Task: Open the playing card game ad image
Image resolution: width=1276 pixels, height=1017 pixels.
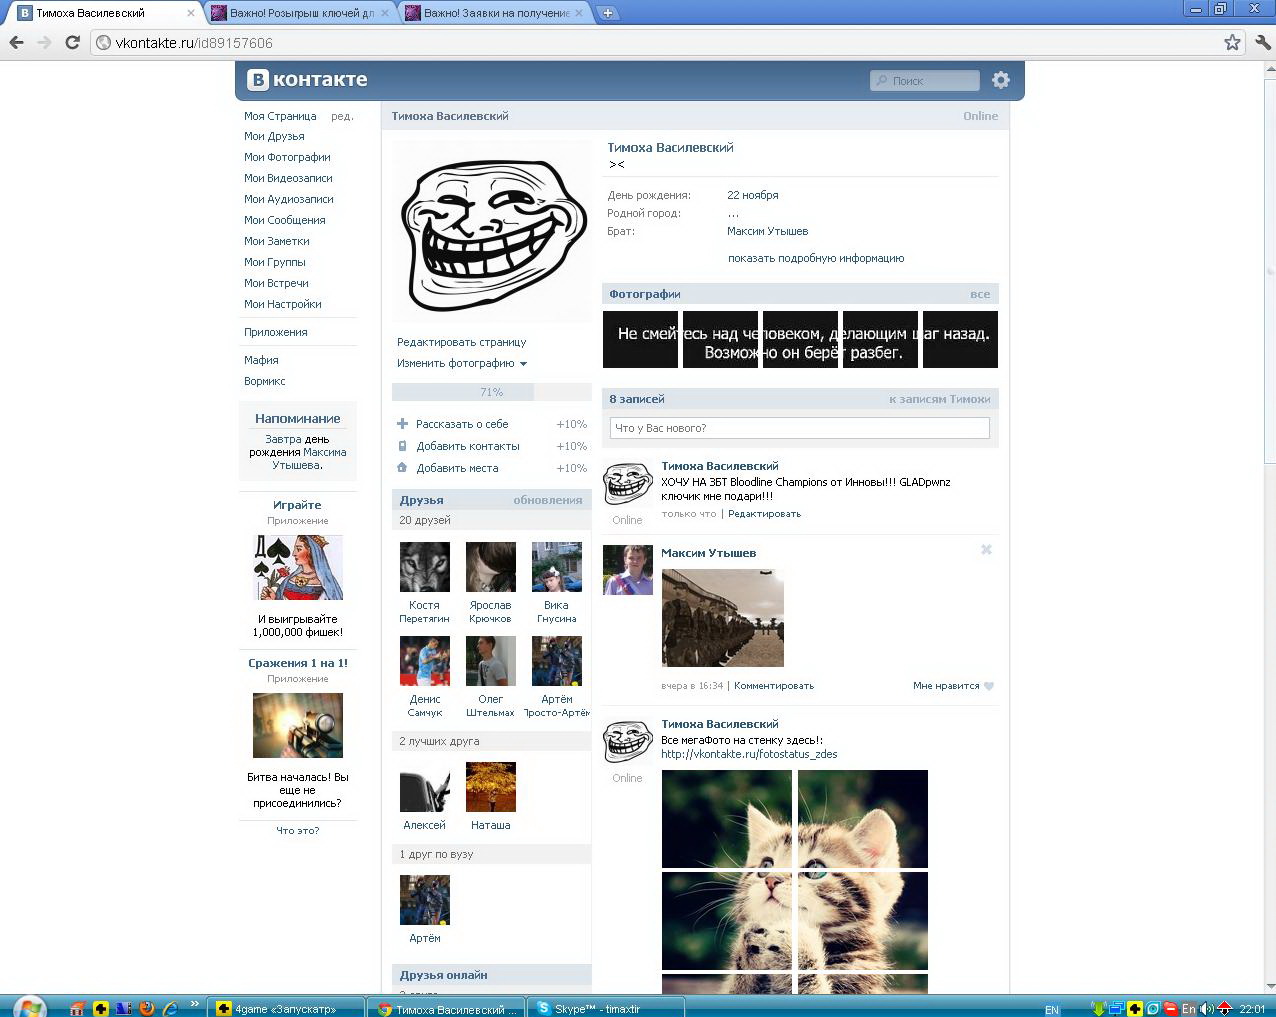Action: click(298, 567)
